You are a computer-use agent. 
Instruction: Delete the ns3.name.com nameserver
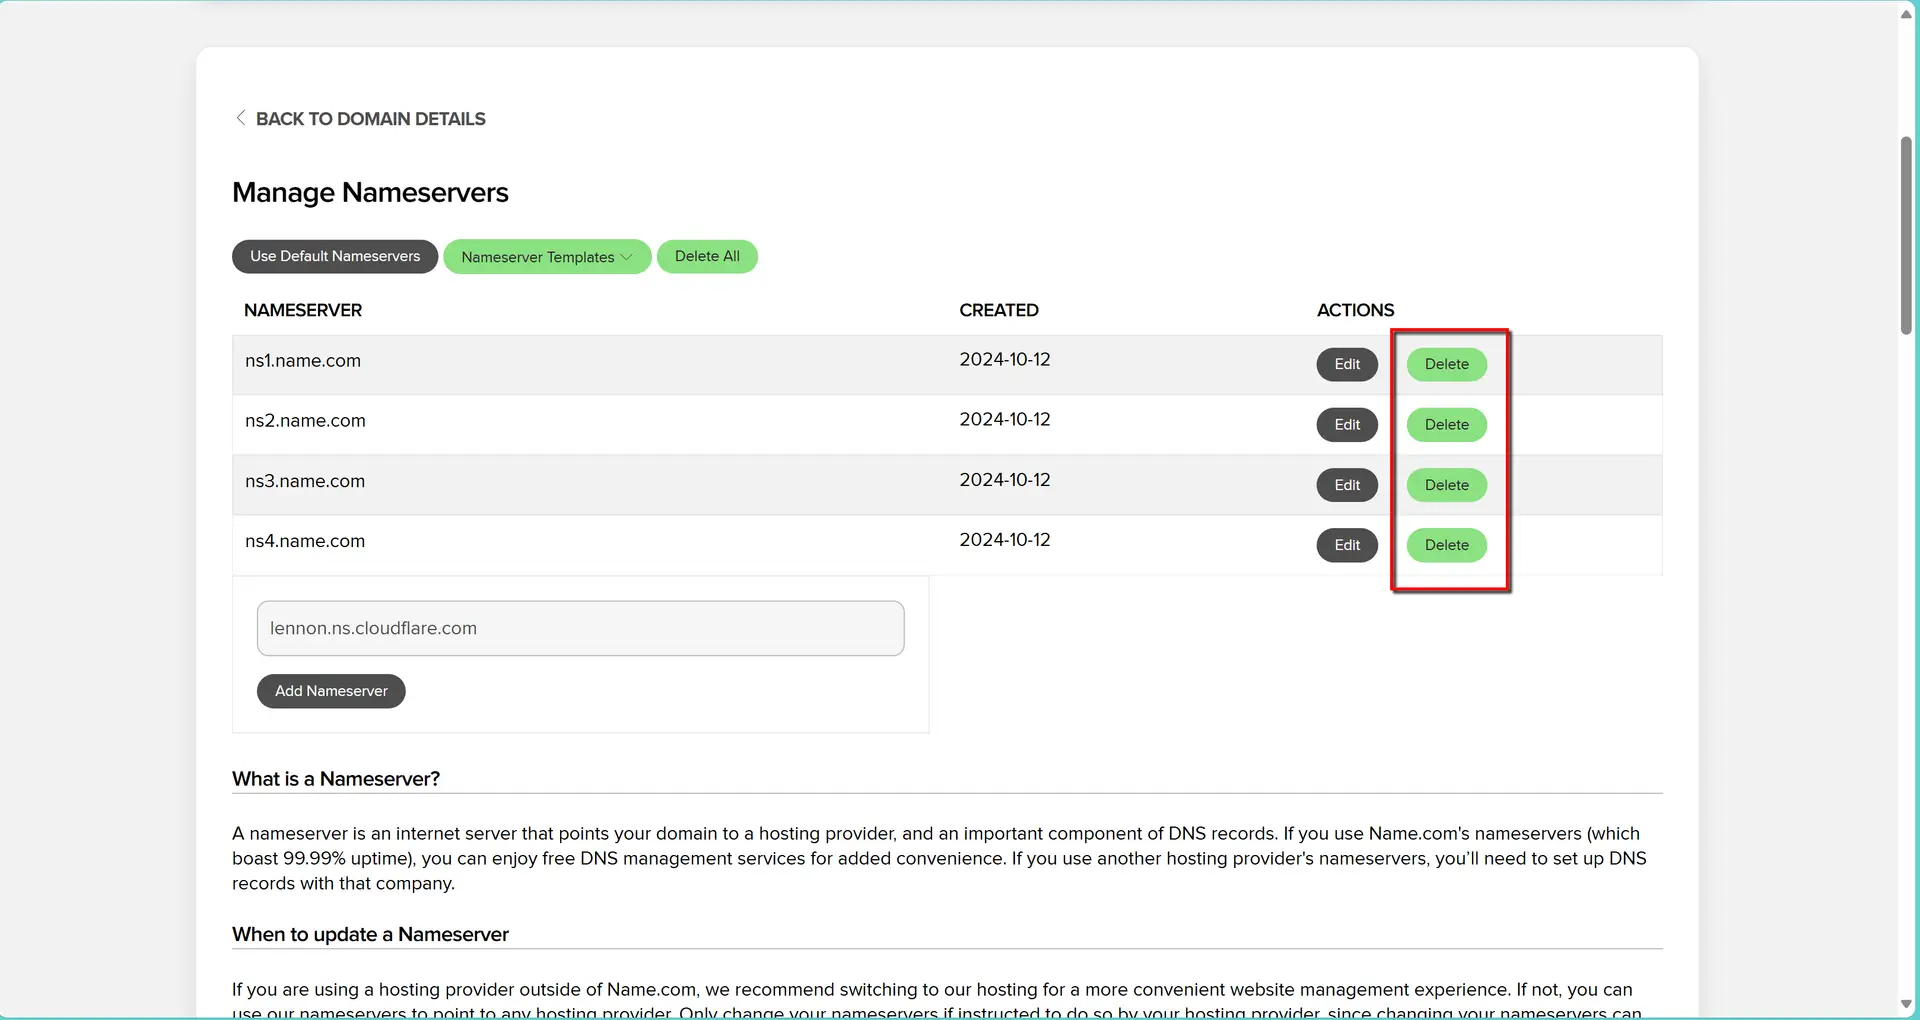1446,485
